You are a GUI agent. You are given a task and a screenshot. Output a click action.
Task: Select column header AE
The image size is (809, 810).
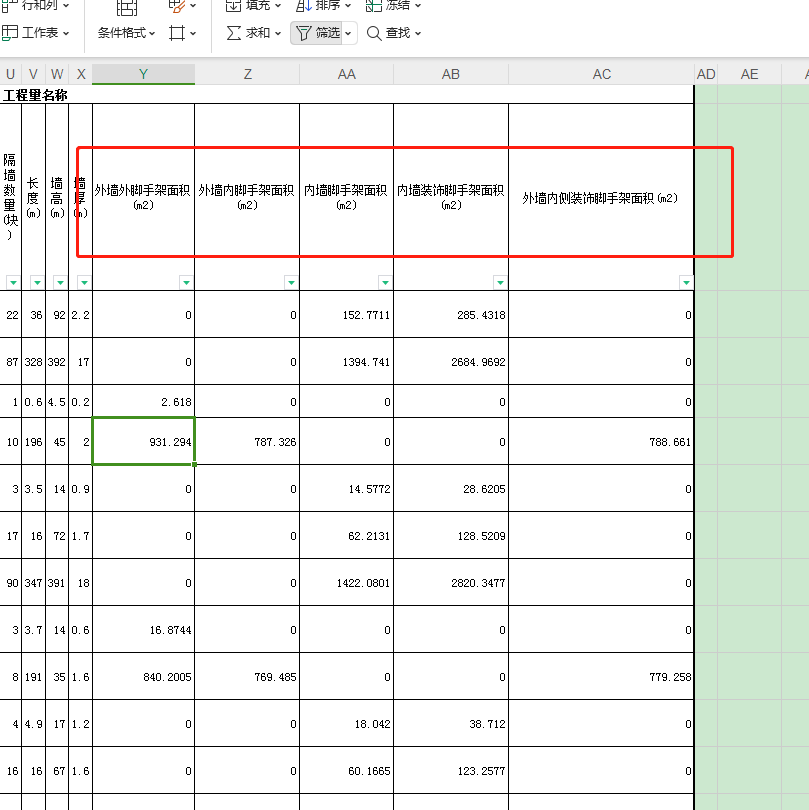[749, 75]
